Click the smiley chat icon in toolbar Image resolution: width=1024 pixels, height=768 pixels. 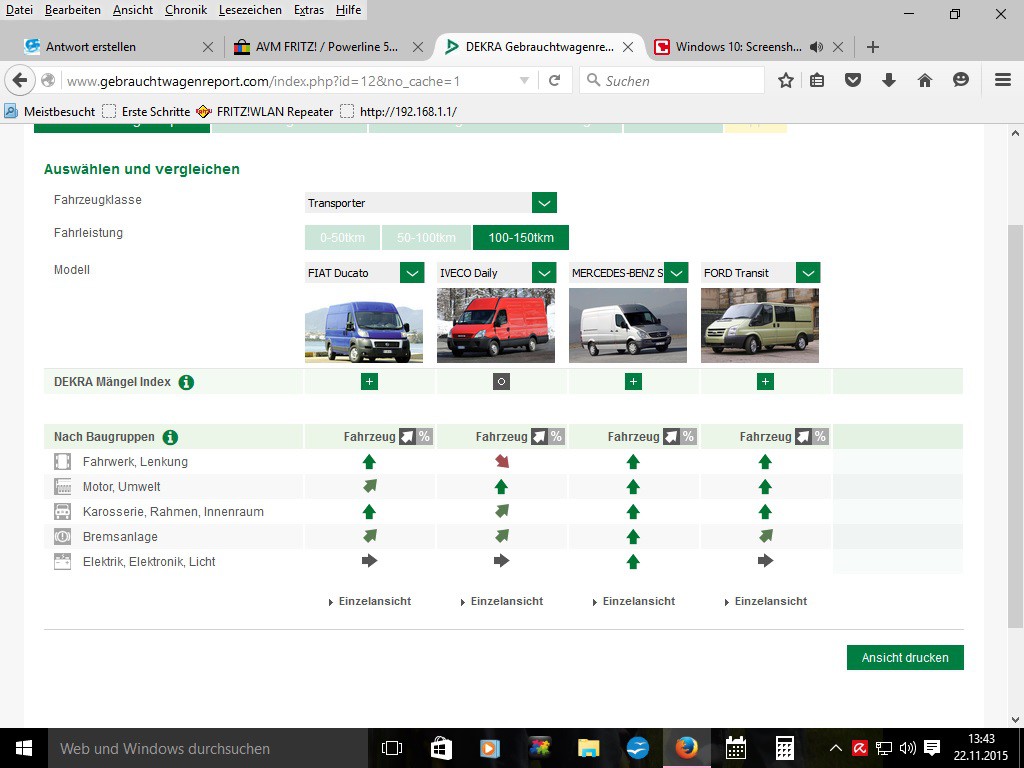point(961,80)
